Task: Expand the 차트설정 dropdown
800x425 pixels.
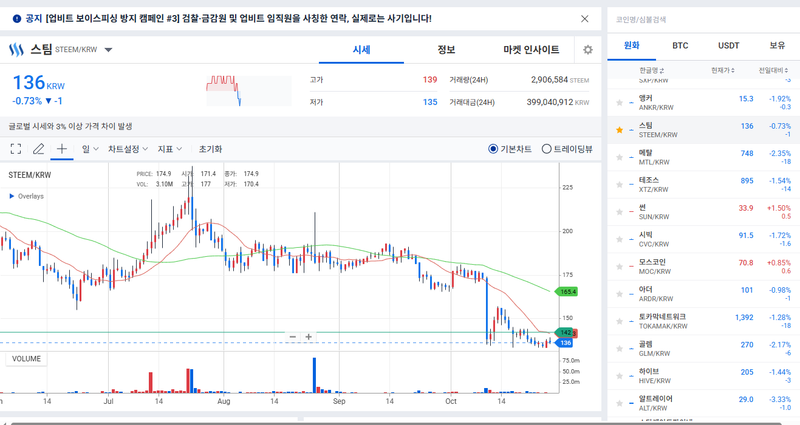Action: pos(128,149)
